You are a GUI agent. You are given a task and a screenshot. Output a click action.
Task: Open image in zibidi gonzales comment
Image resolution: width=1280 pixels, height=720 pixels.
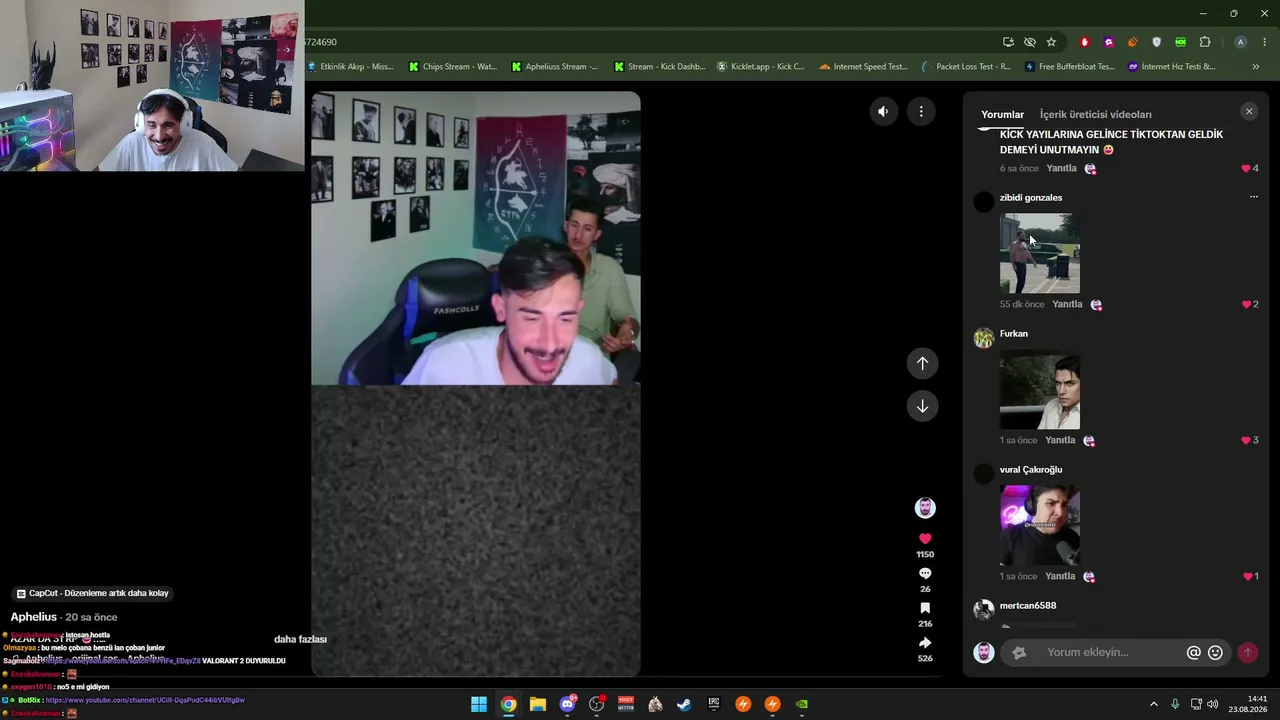click(x=1040, y=254)
